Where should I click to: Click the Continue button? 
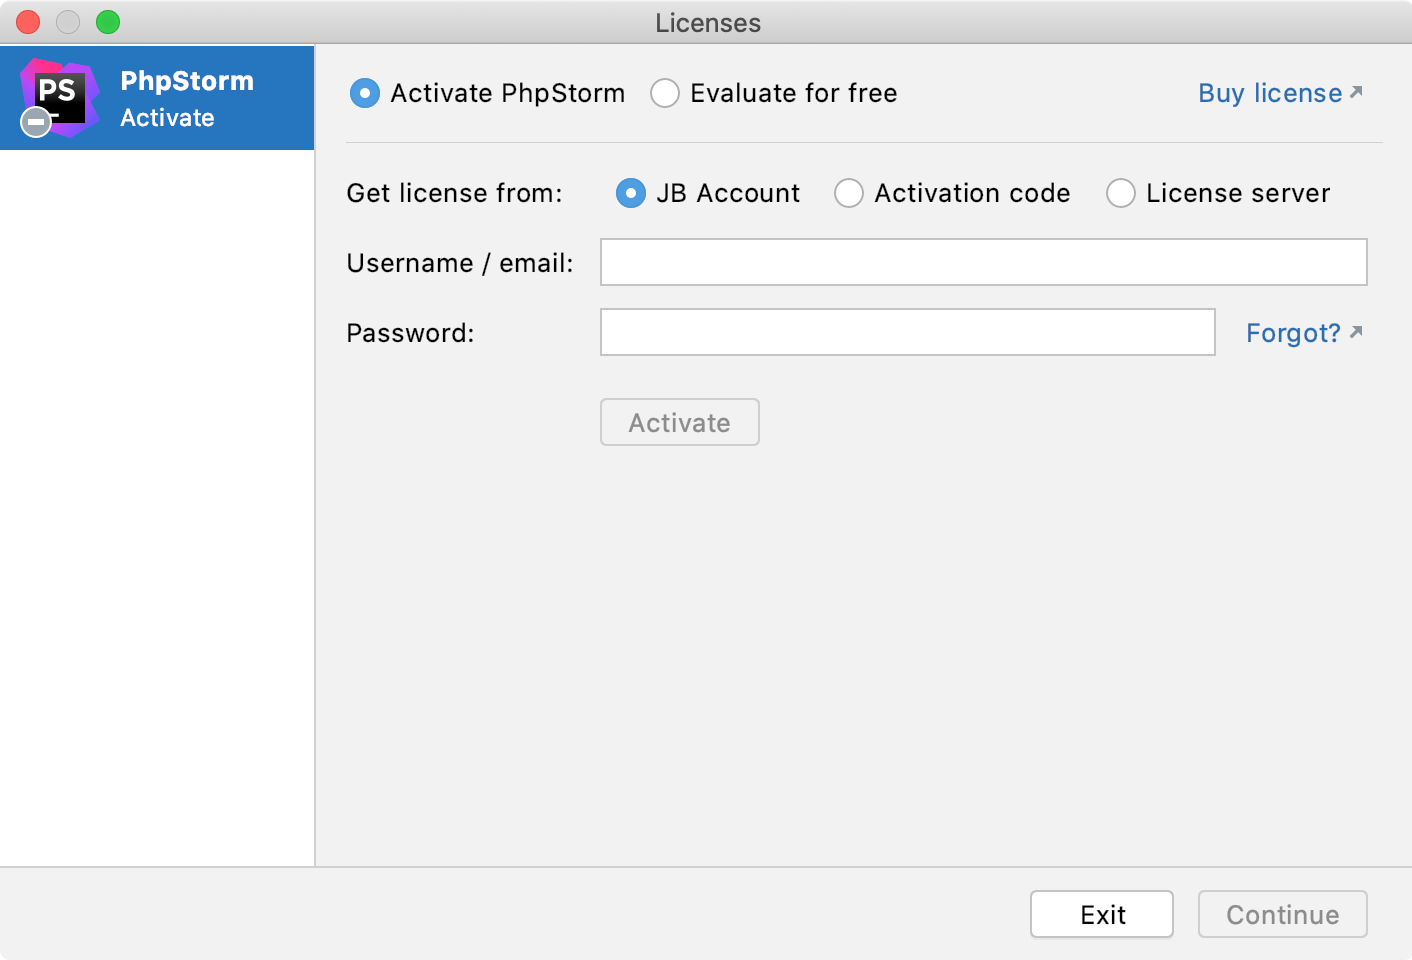click(x=1283, y=914)
